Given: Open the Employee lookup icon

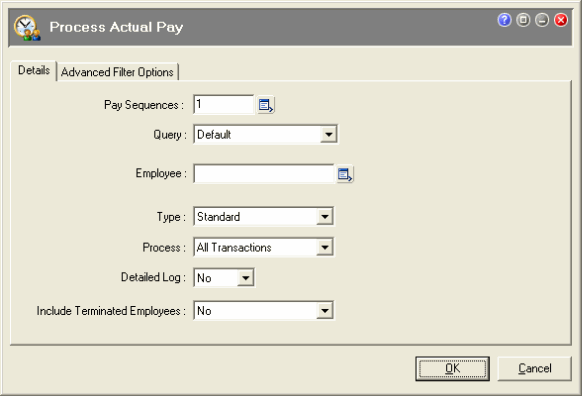Looking at the screenshot, I should tap(344, 174).
